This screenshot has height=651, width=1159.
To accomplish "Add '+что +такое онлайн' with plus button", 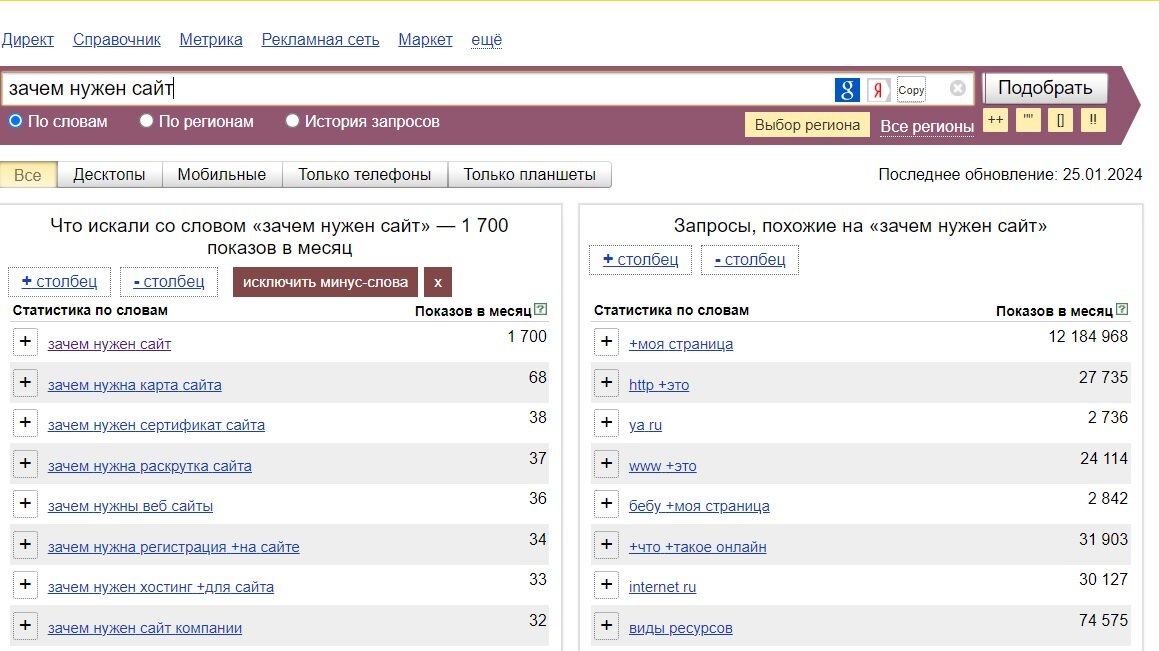I will (x=607, y=544).
